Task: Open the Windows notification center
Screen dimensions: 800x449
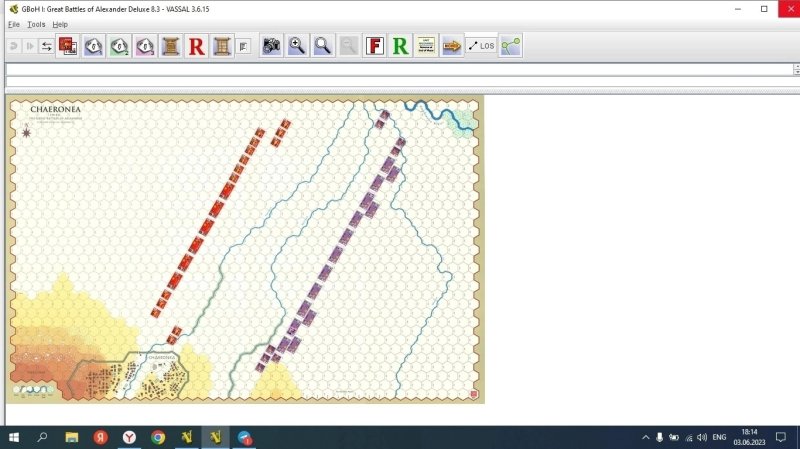Action: 781,437
